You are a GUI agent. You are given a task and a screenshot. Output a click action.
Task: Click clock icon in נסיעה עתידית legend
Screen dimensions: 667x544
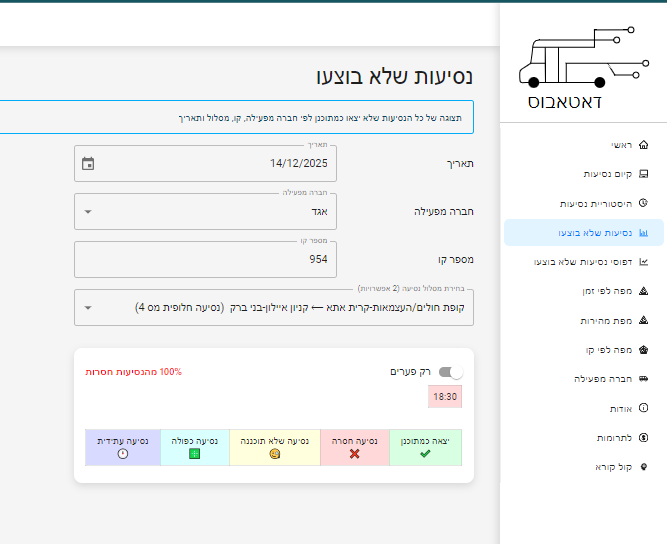123,454
